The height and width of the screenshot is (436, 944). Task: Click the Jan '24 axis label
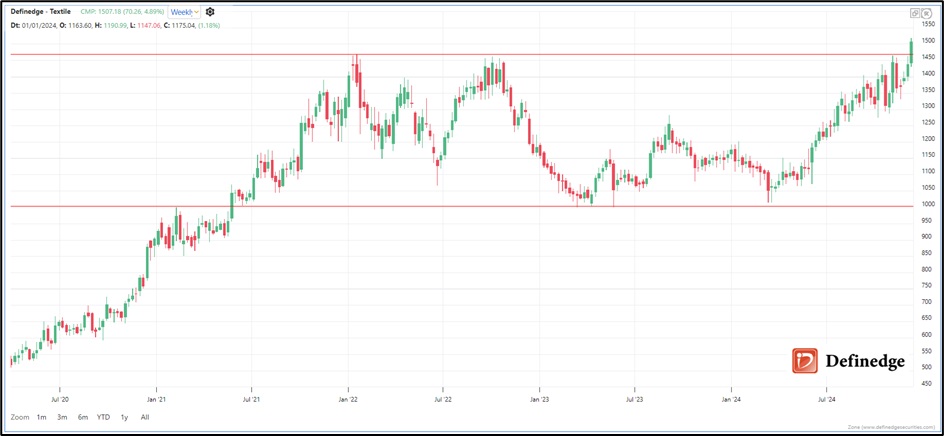731,399
